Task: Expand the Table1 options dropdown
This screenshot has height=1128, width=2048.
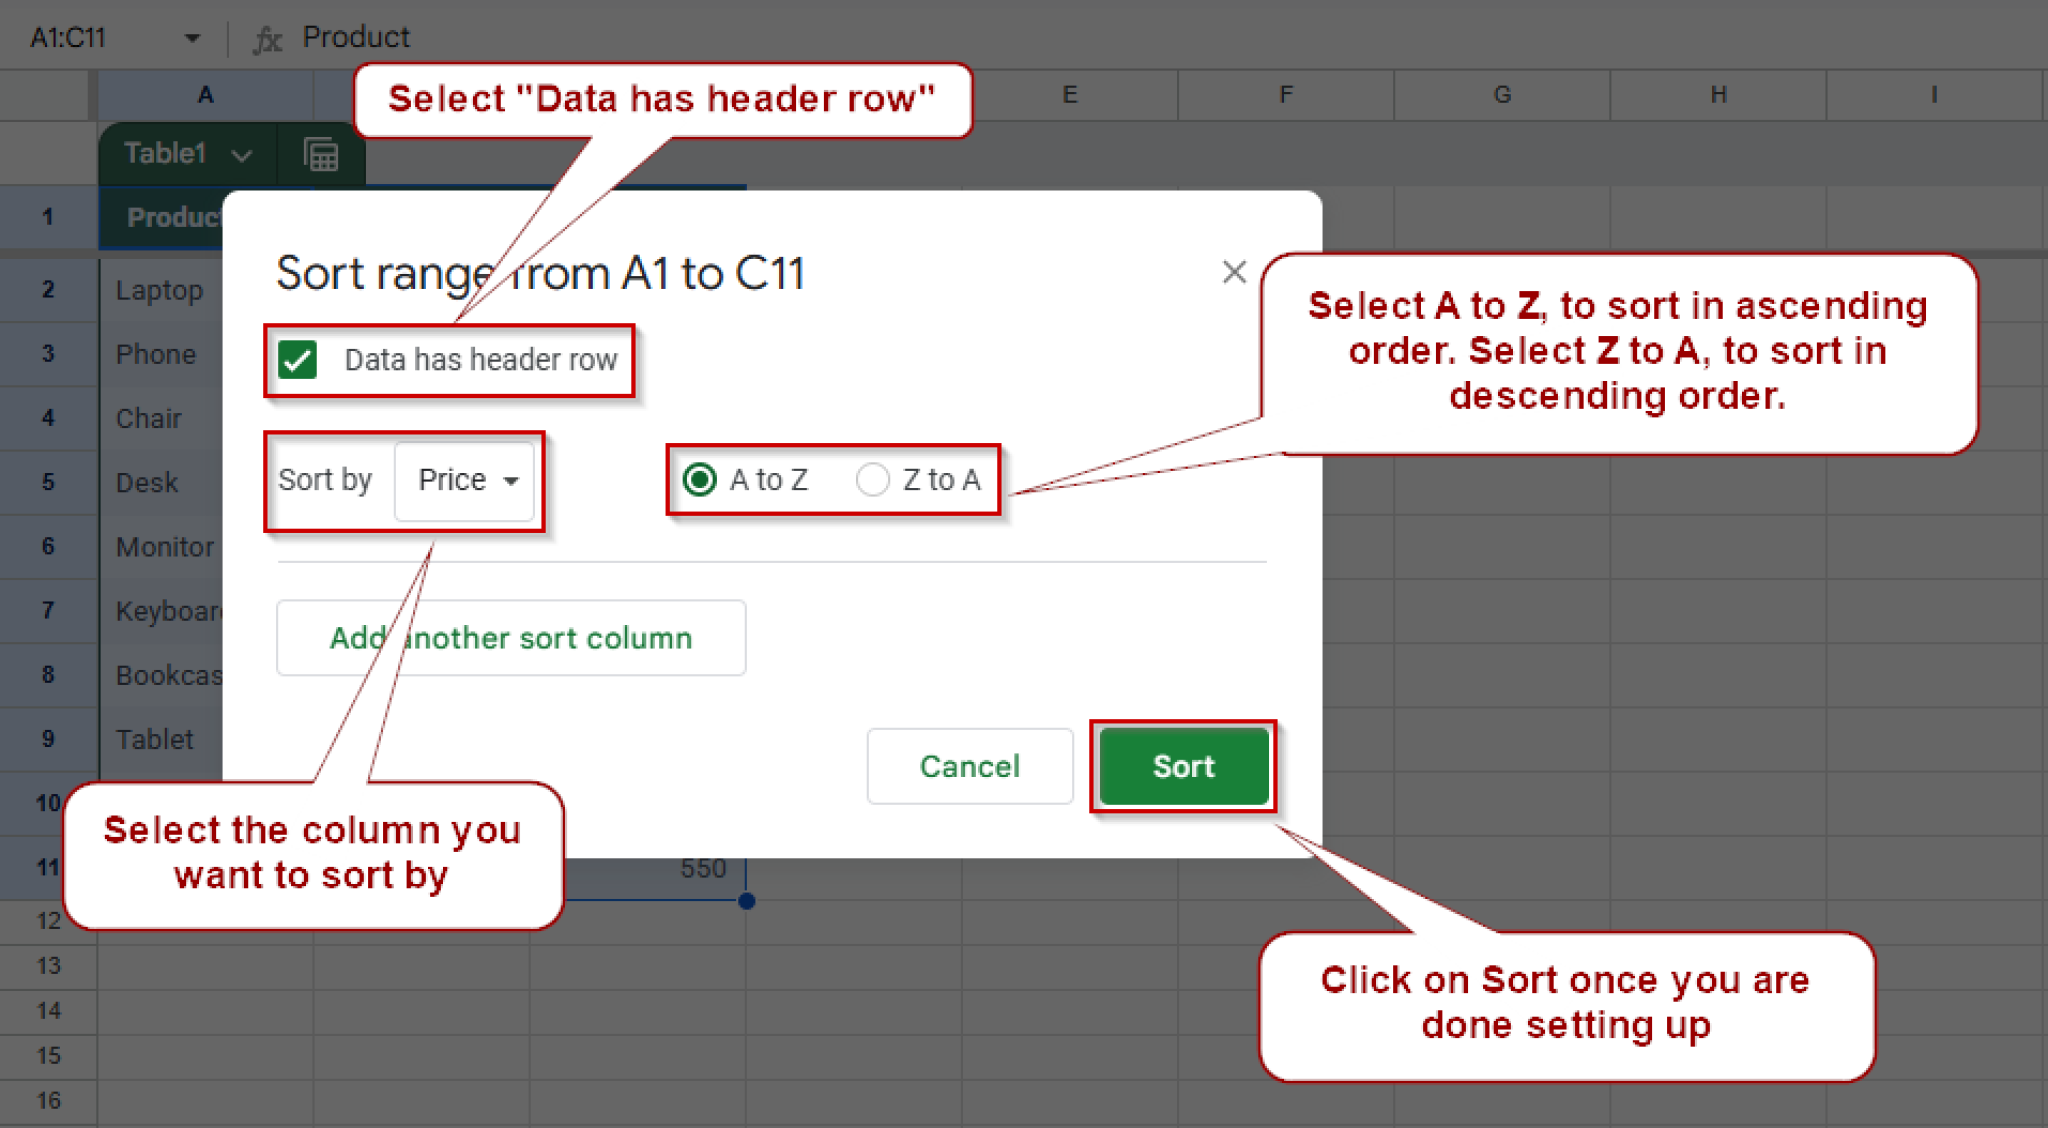Action: tap(240, 155)
